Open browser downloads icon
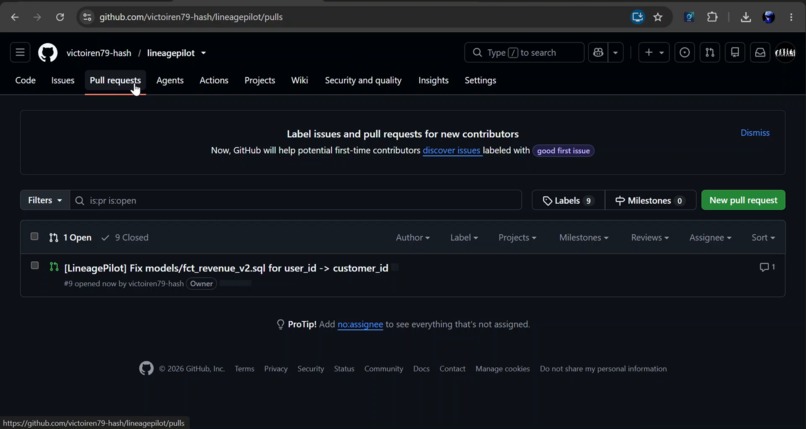Viewport: 806px width, 429px height. pyautogui.click(x=745, y=17)
